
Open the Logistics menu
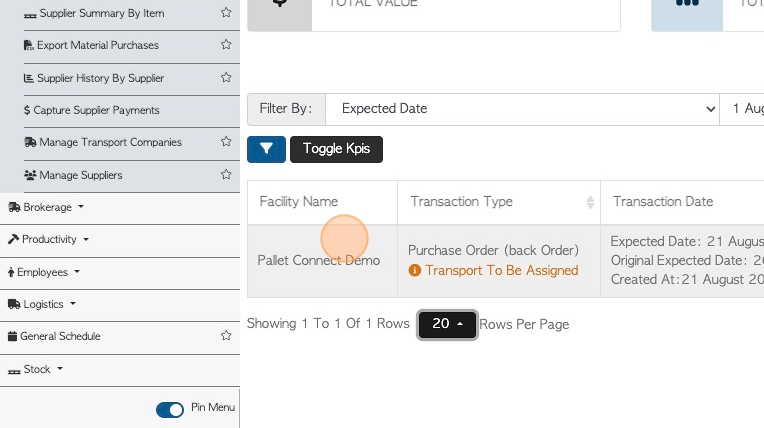pos(42,304)
